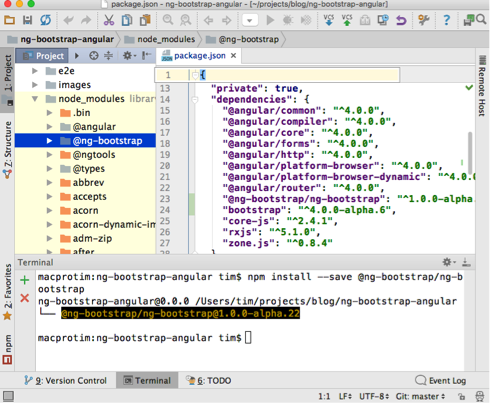Select the package.json editor tab
Viewport: 490px width, 403px height.
[x=199, y=56]
